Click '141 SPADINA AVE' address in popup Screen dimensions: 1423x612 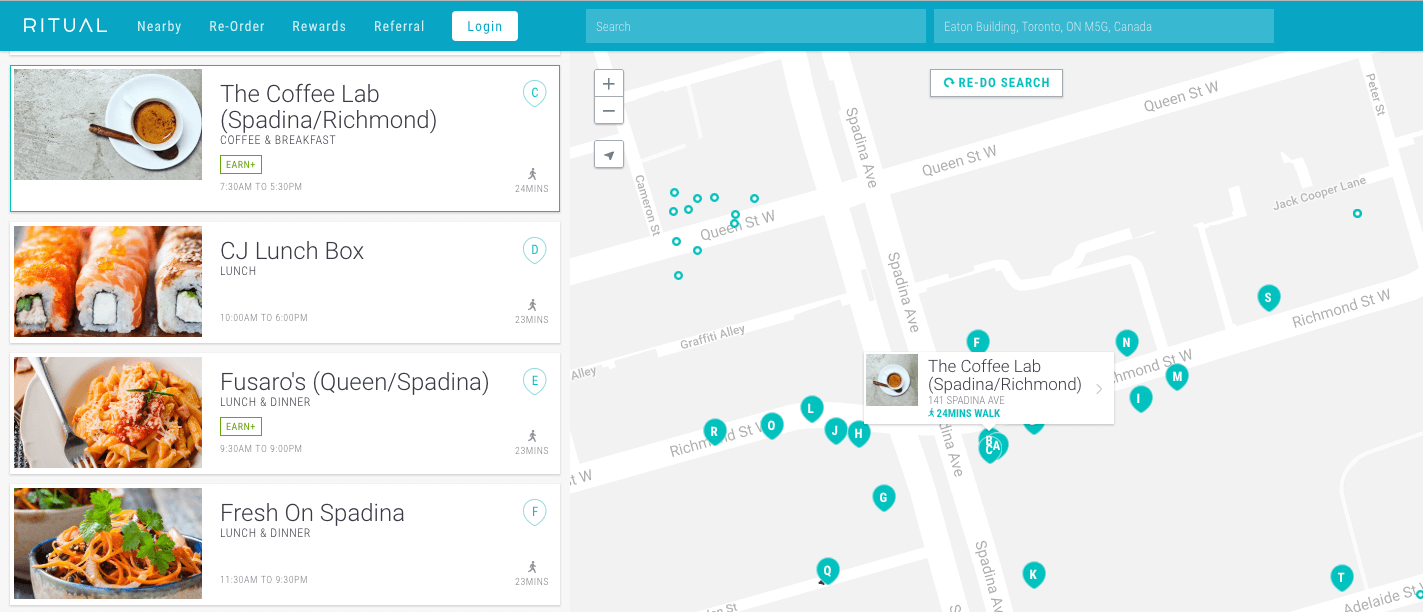966,400
